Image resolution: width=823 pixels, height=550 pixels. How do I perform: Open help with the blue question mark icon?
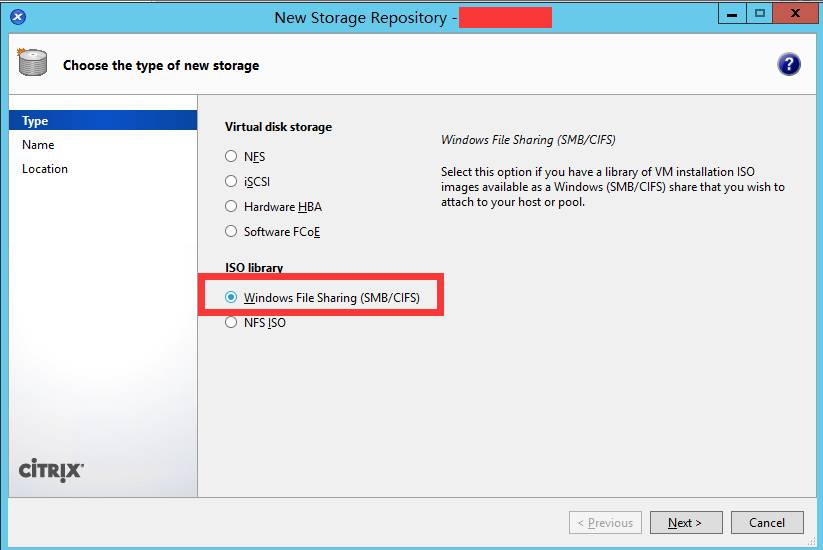788,65
